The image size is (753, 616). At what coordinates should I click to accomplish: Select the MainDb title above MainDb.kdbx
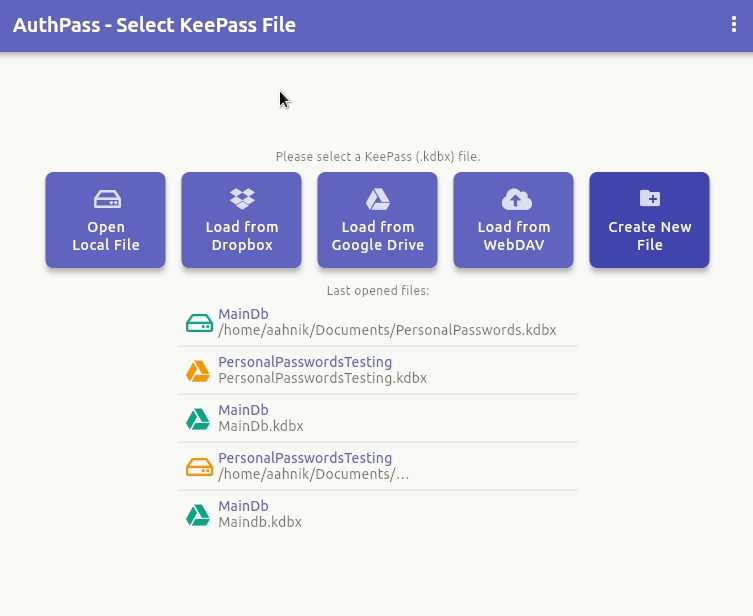pyautogui.click(x=243, y=410)
